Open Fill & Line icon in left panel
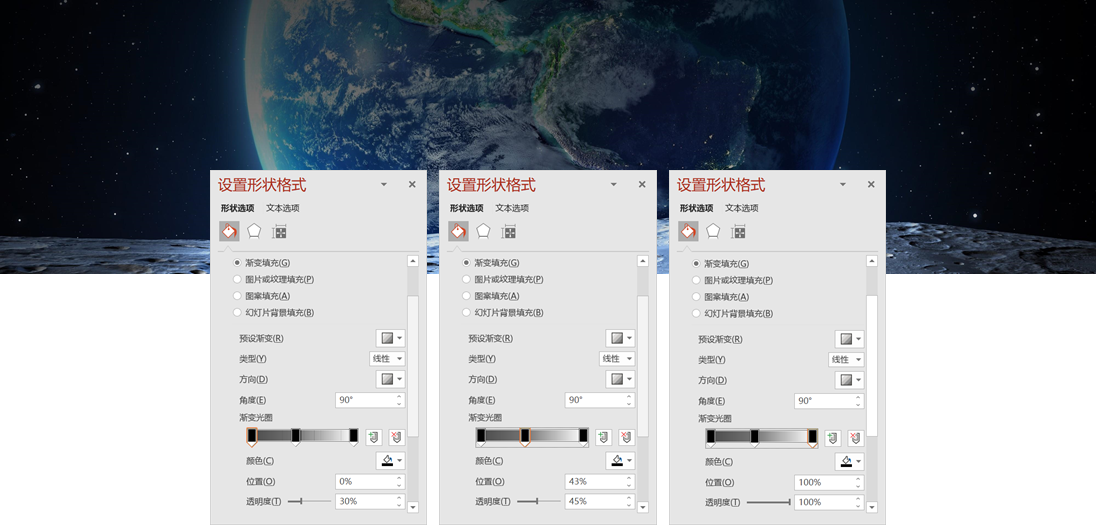 229,231
